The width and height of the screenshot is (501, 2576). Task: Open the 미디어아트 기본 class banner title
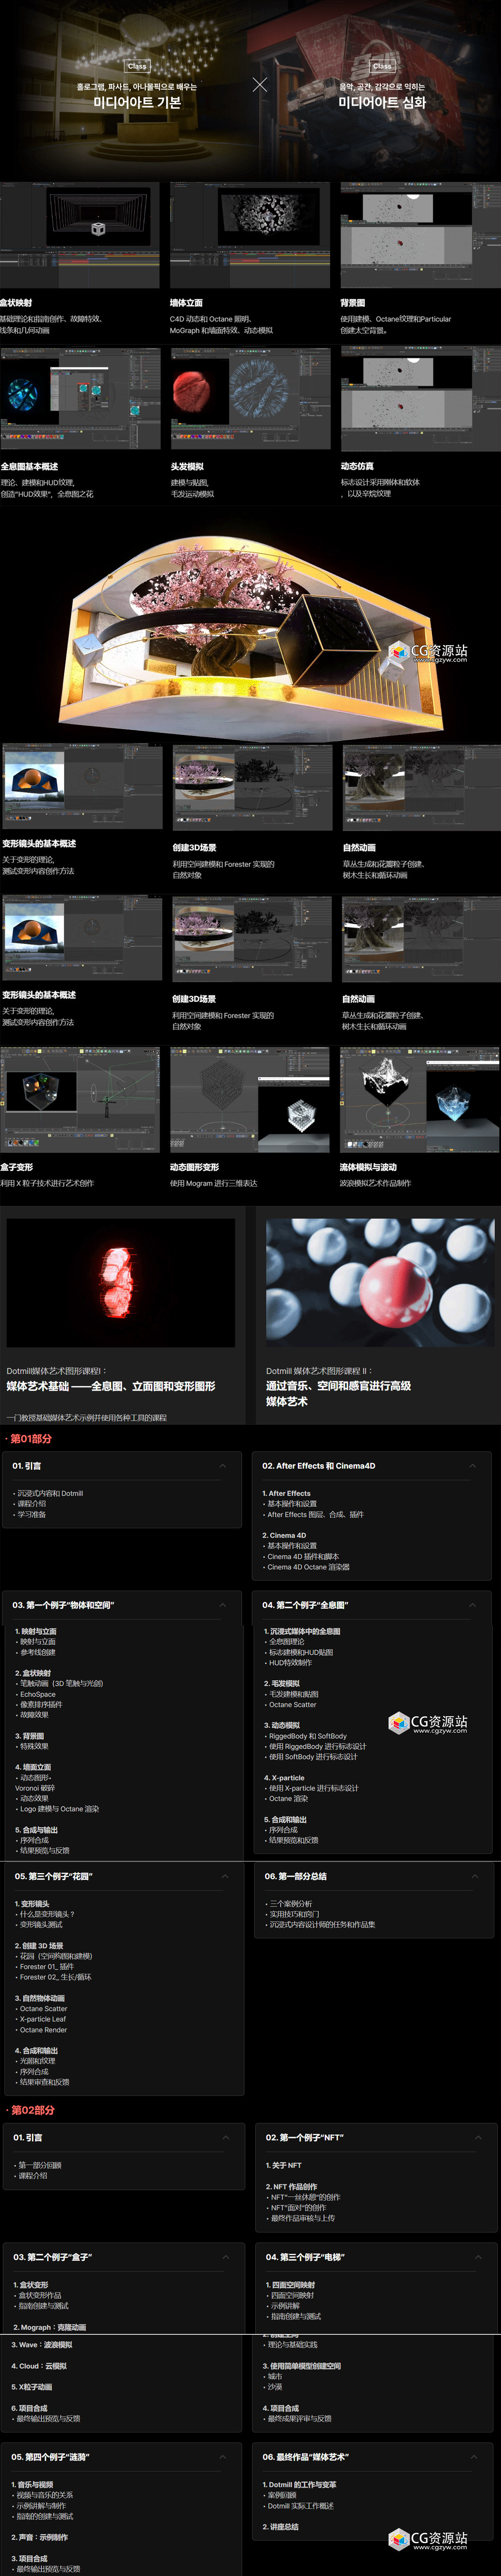[x=137, y=102]
